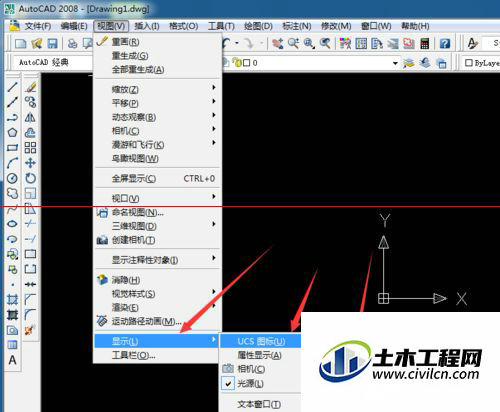Select 属性显示(A) submenu item
The width and height of the screenshot is (500, 412).
click(x=260, y=355)
